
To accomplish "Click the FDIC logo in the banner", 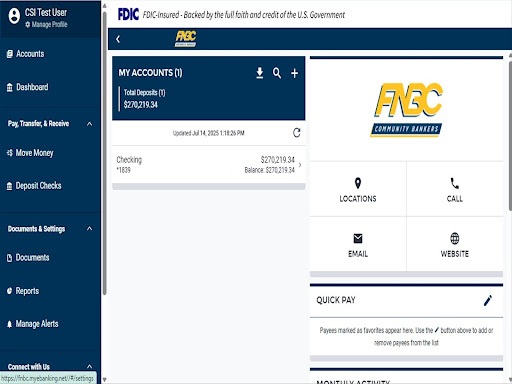I will (128, 14).
